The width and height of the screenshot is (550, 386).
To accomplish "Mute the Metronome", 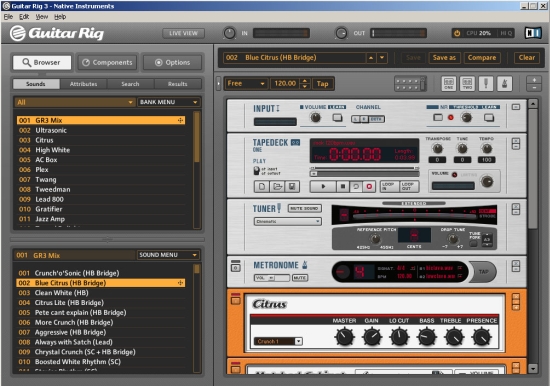I will tap(300, 278).
